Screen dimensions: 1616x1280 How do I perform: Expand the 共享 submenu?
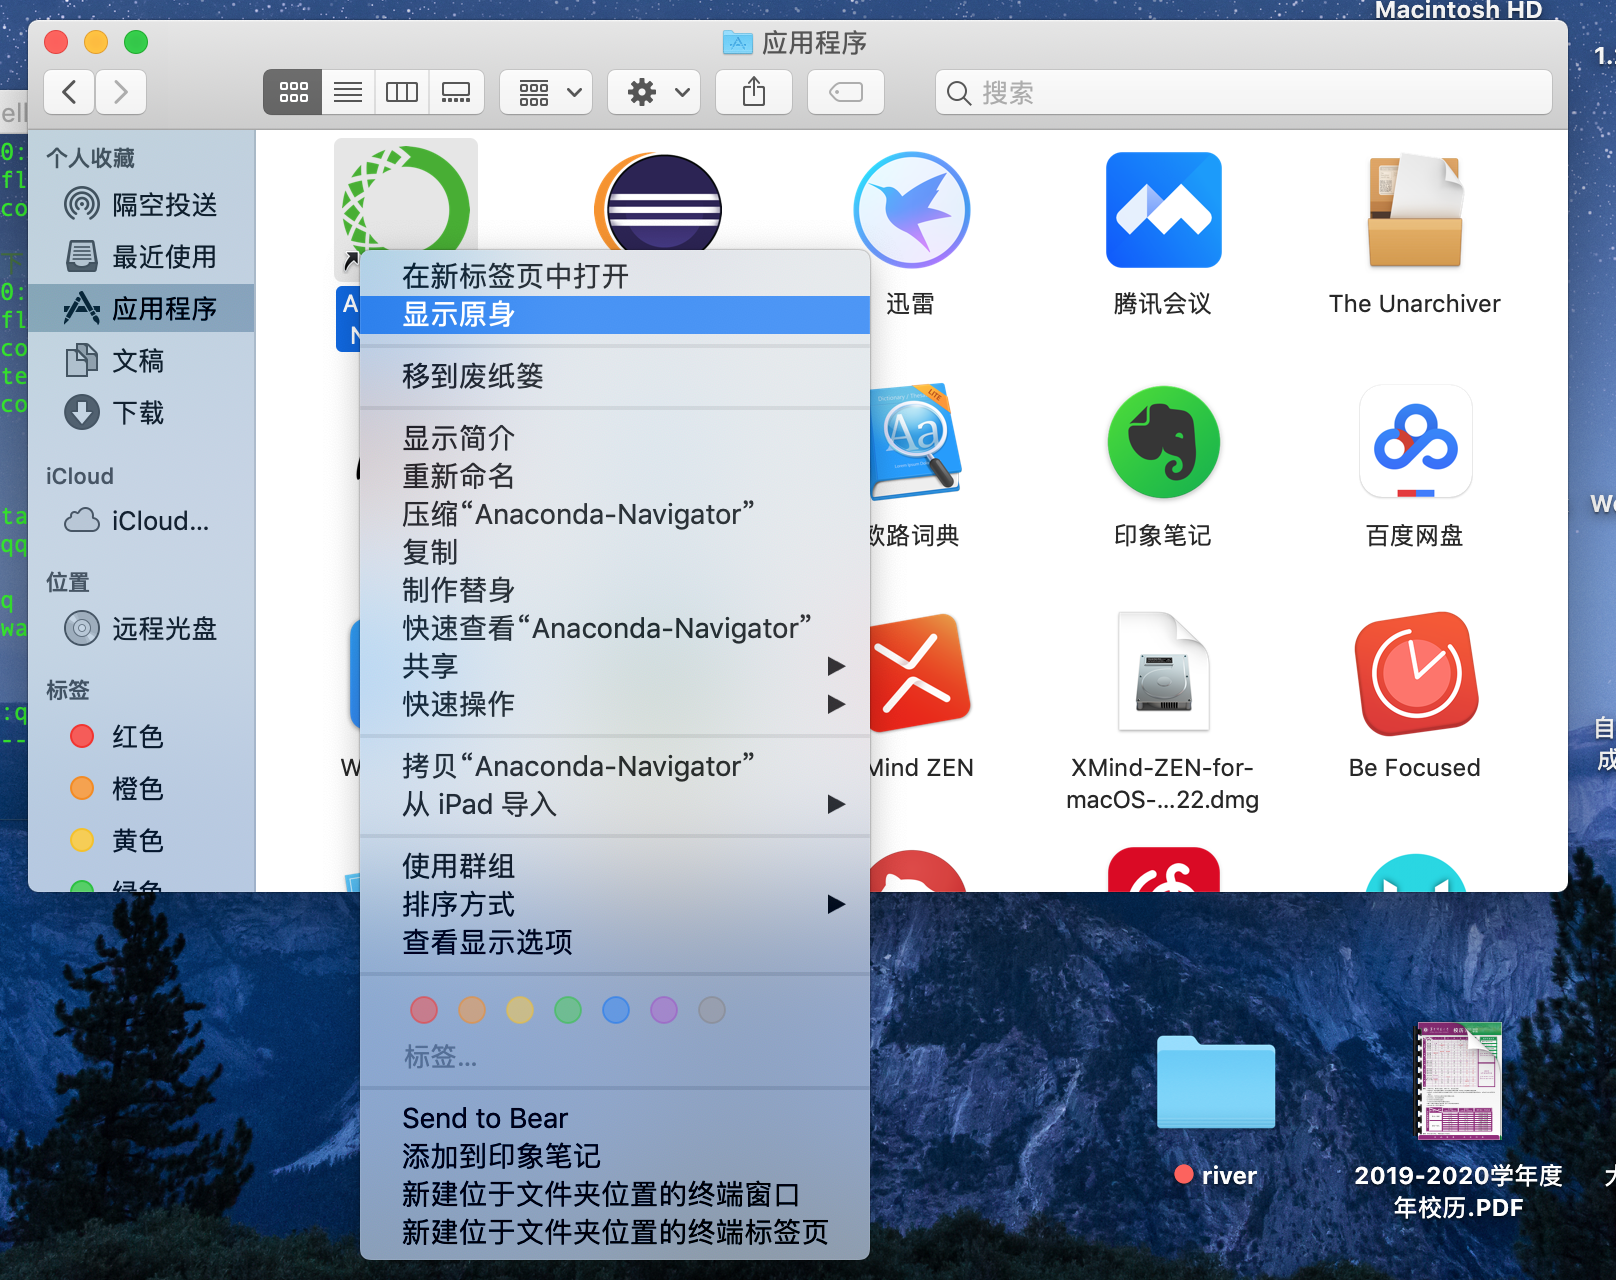[x=614, y=666]
